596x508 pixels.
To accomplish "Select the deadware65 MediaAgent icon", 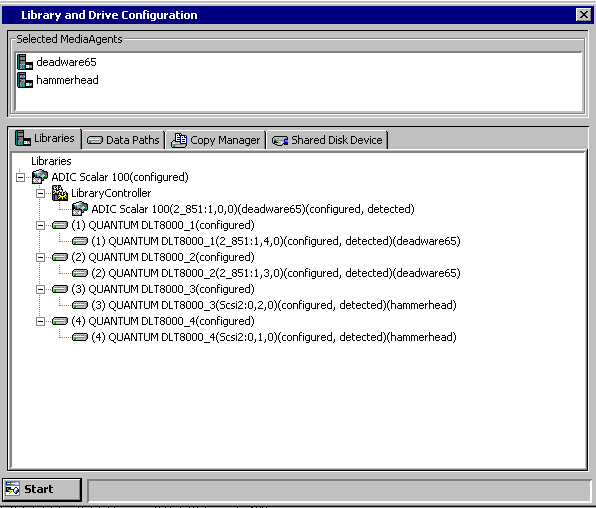I will (25, 62).
